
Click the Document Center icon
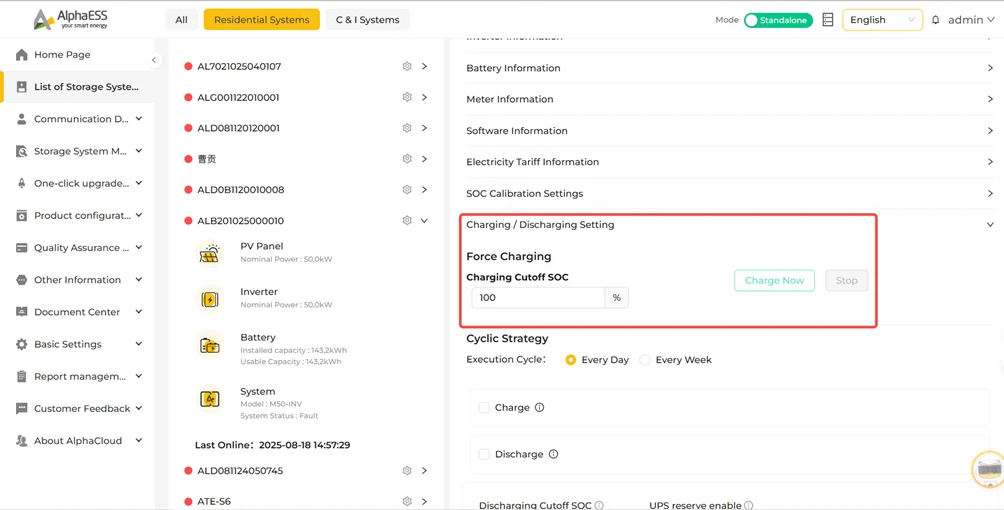coord(22,312)
